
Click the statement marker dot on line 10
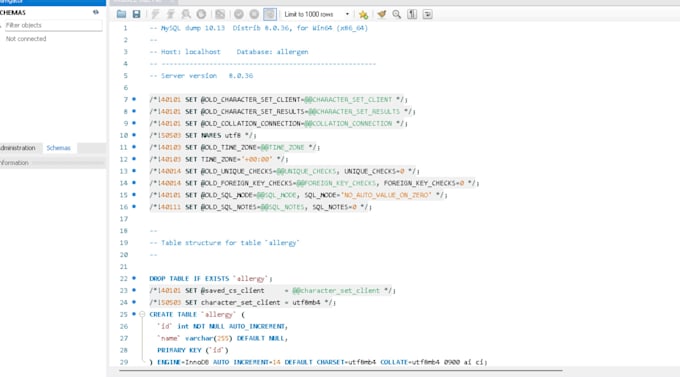point(134,135)
